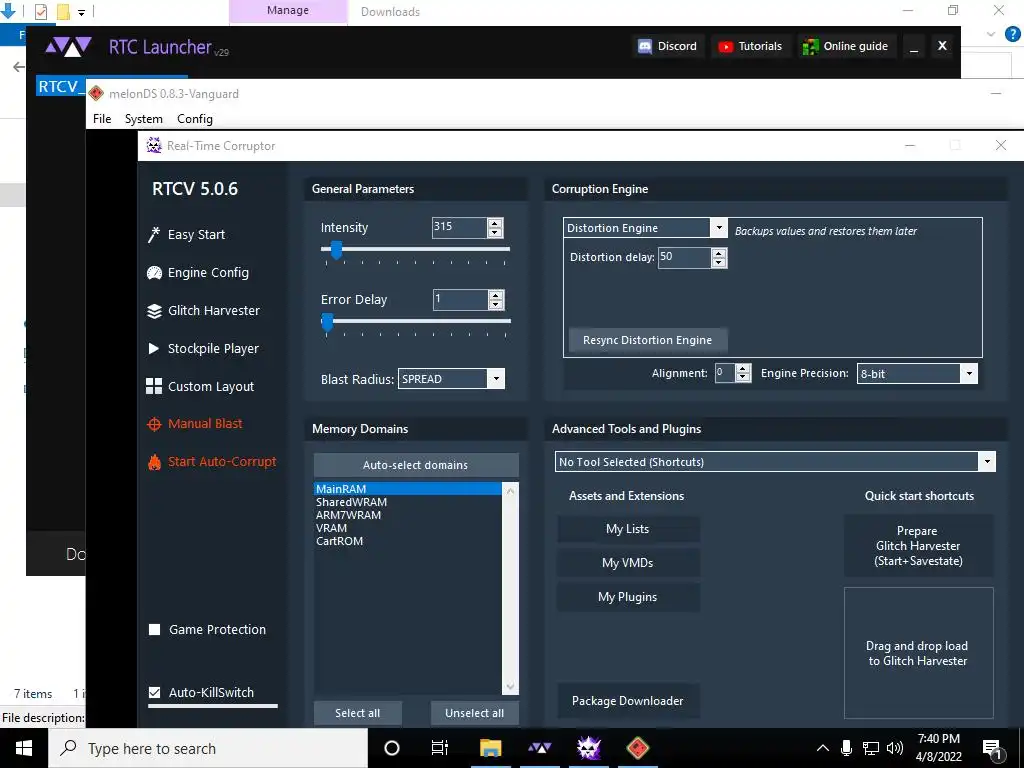
Task: Open My Plugins button
Action: pos(628,597)
